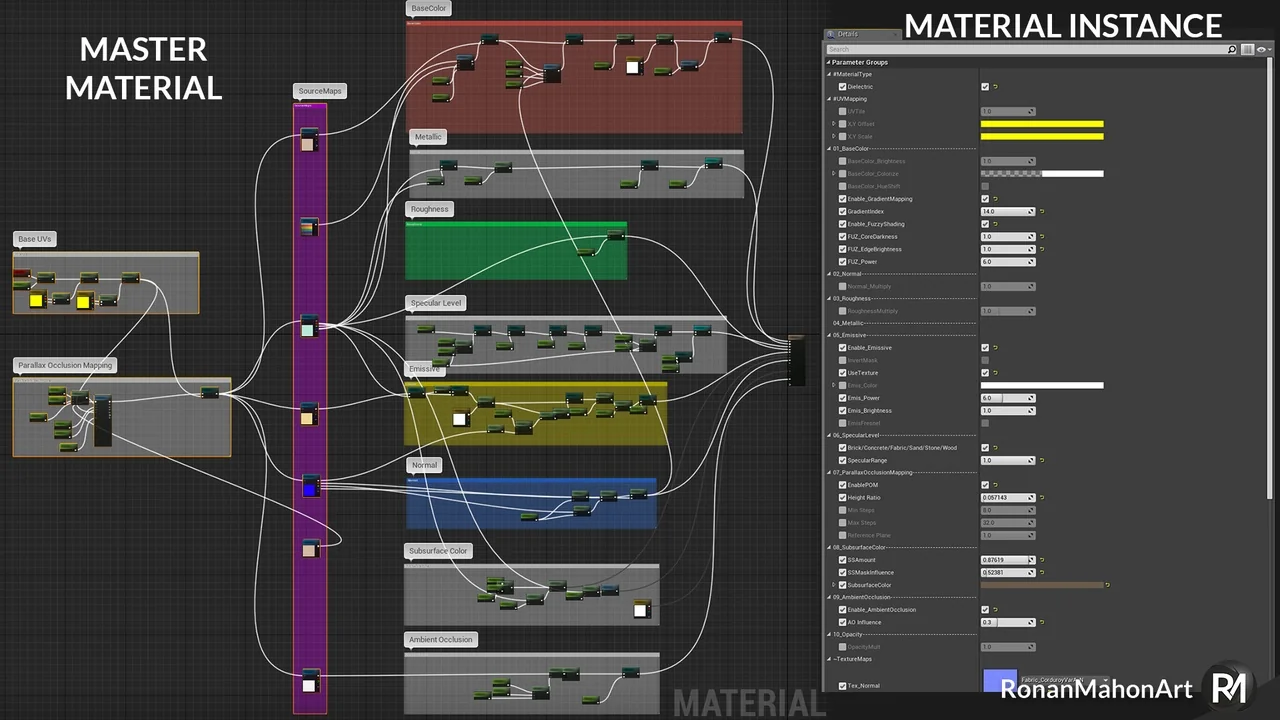
Task: Collapse the 01_BaseColor parameter group
Action: point(830,149)
